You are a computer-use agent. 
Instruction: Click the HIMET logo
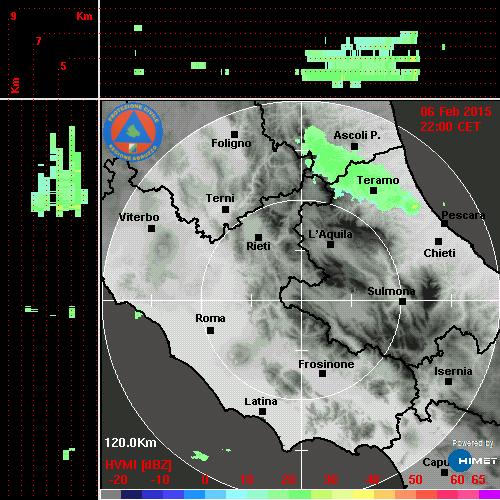(473, 461)
